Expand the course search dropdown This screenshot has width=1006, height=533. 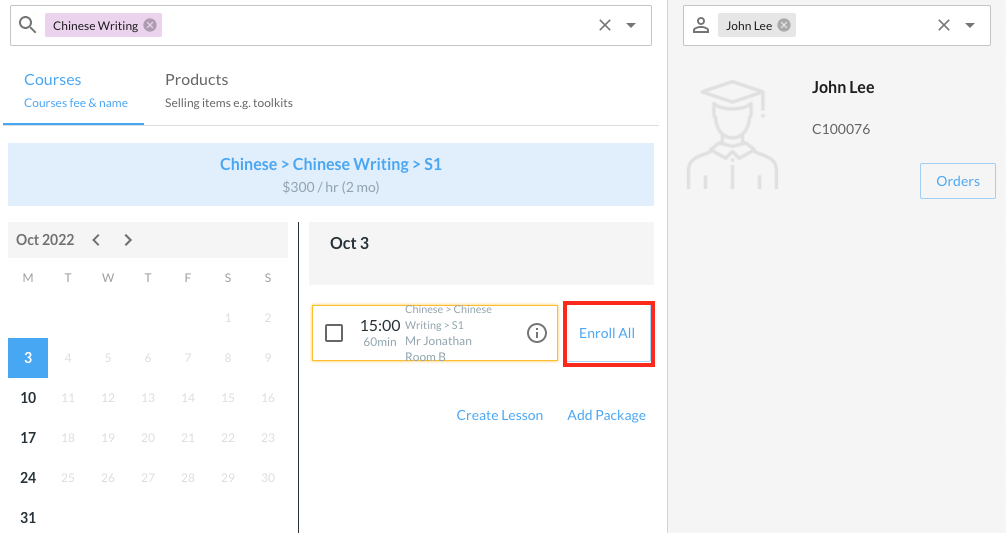click(631, 25)
